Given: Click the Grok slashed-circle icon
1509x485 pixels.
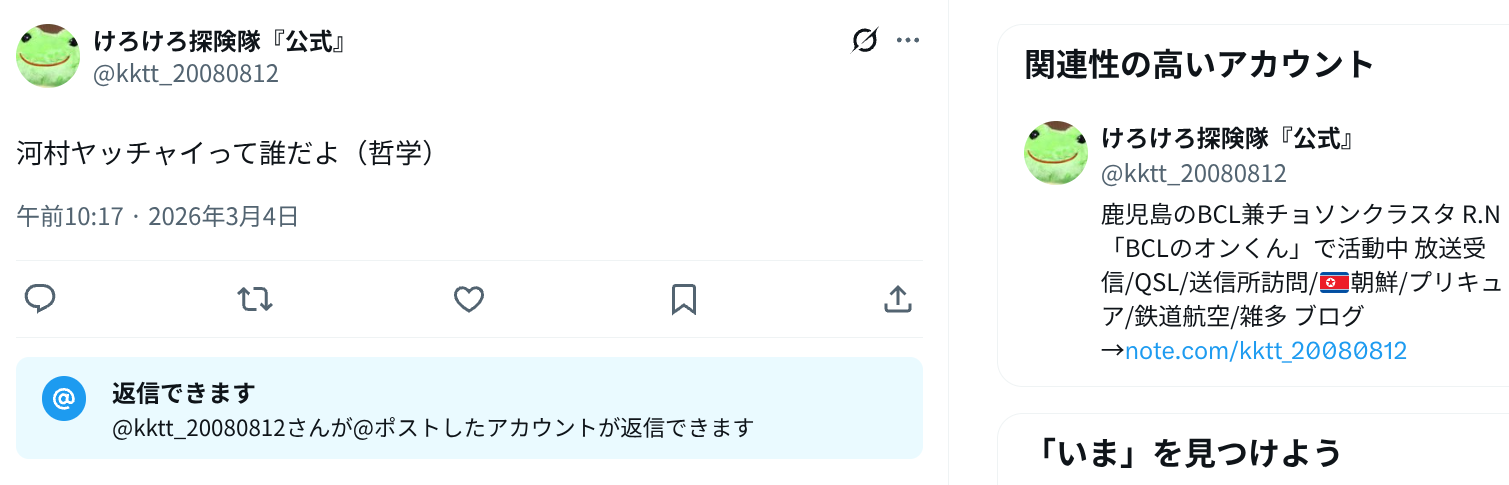Looking at the screenshot, I should click(865, 40).
